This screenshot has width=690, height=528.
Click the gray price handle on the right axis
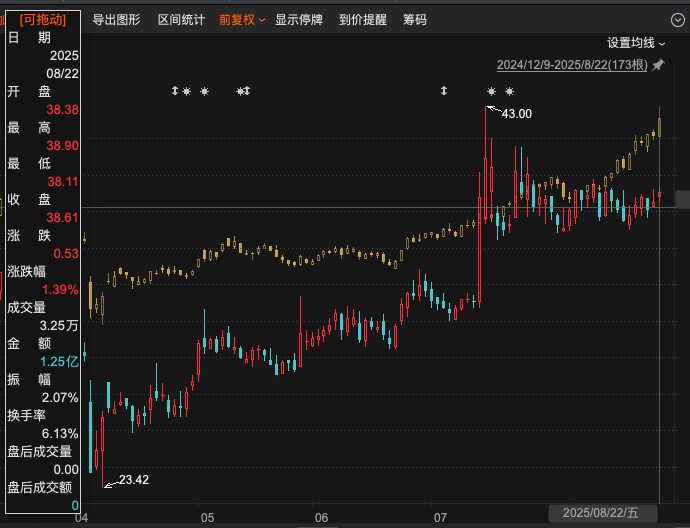682,199
